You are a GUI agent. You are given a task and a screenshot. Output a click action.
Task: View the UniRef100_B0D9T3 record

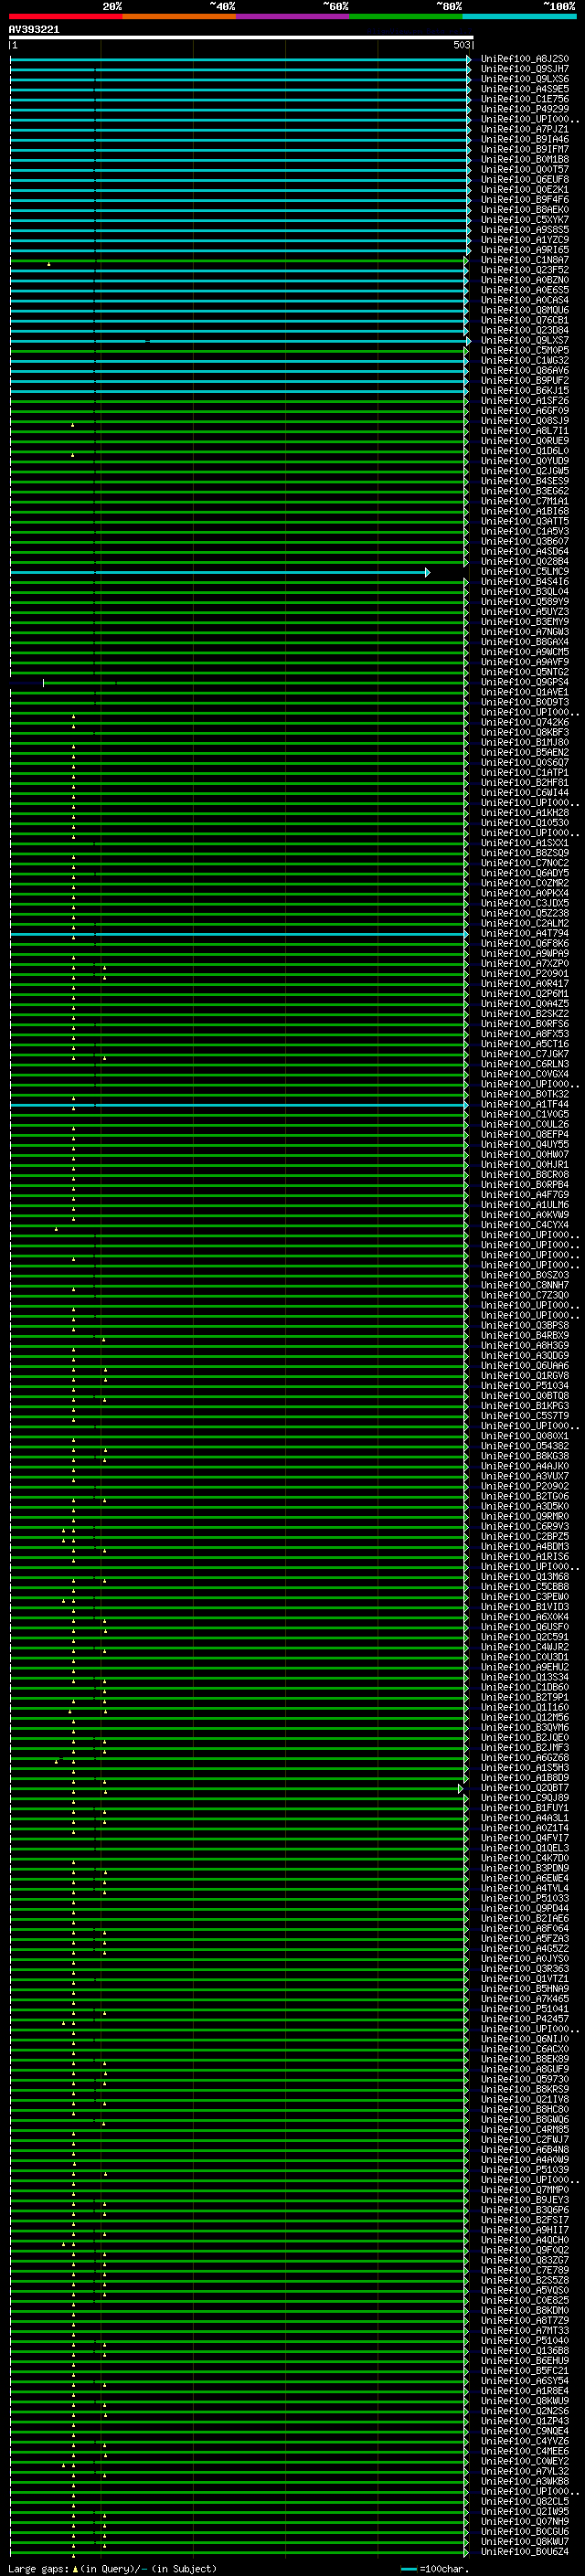point(524,702)
